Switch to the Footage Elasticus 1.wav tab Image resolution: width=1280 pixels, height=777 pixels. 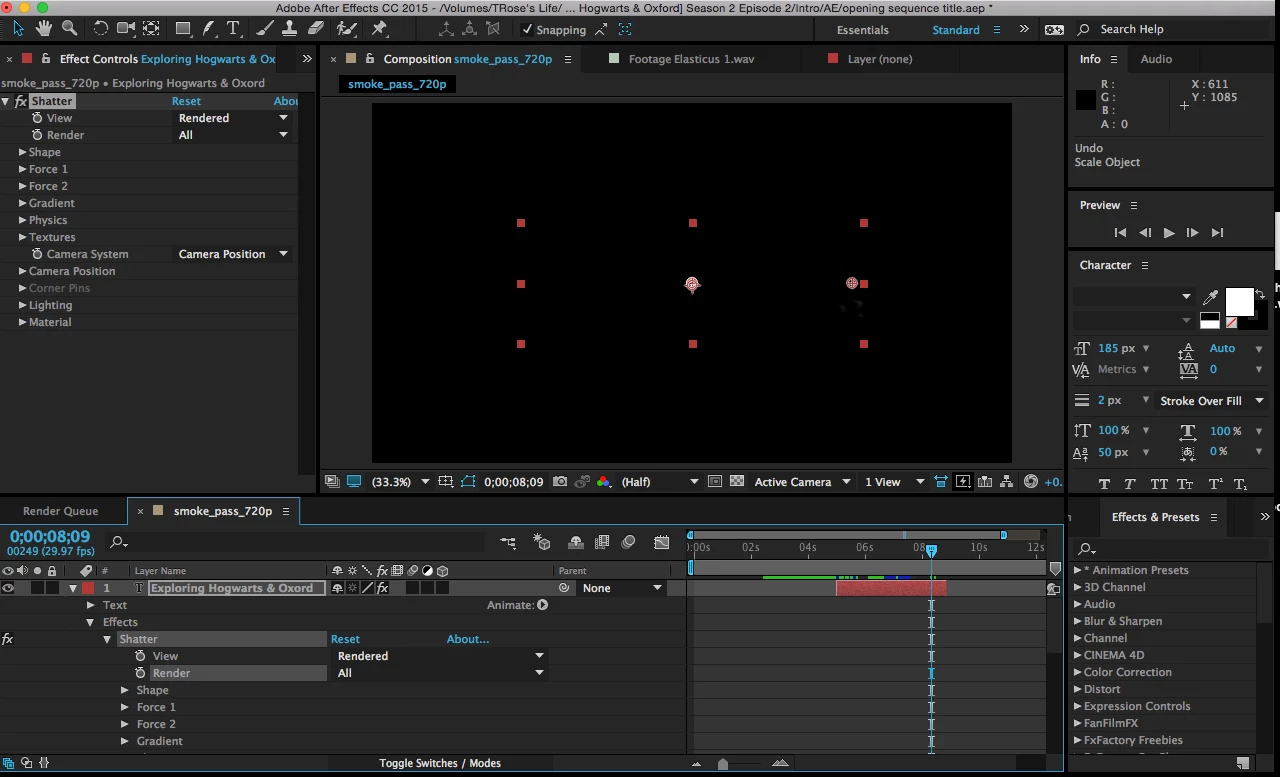pos(691,59)
